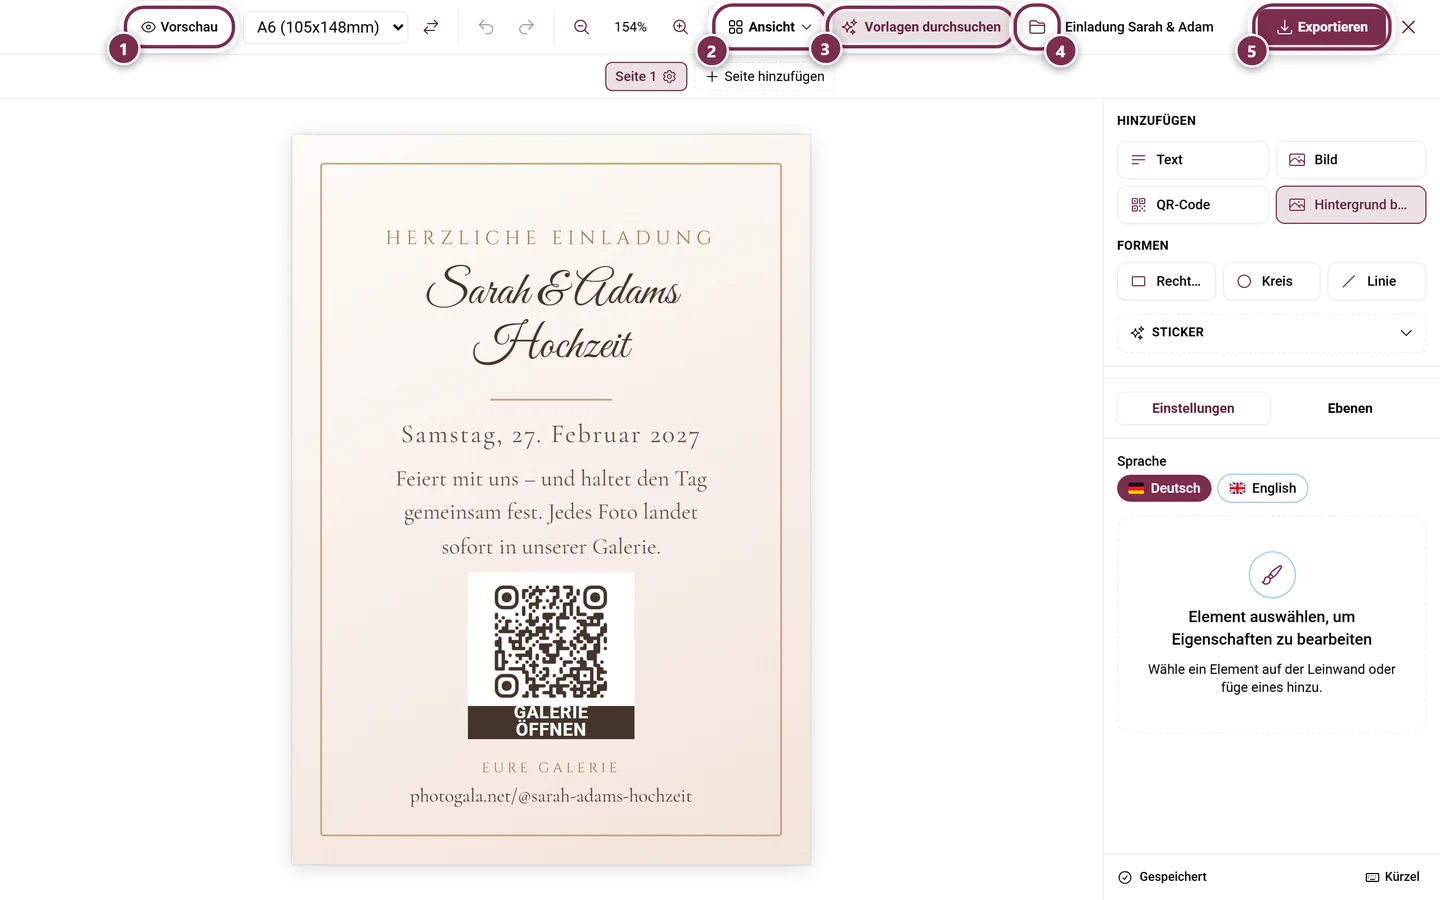Click the design name Einladung Sarah & Adam
The width and height of the screenshot is (1440, 900).
1139,27
